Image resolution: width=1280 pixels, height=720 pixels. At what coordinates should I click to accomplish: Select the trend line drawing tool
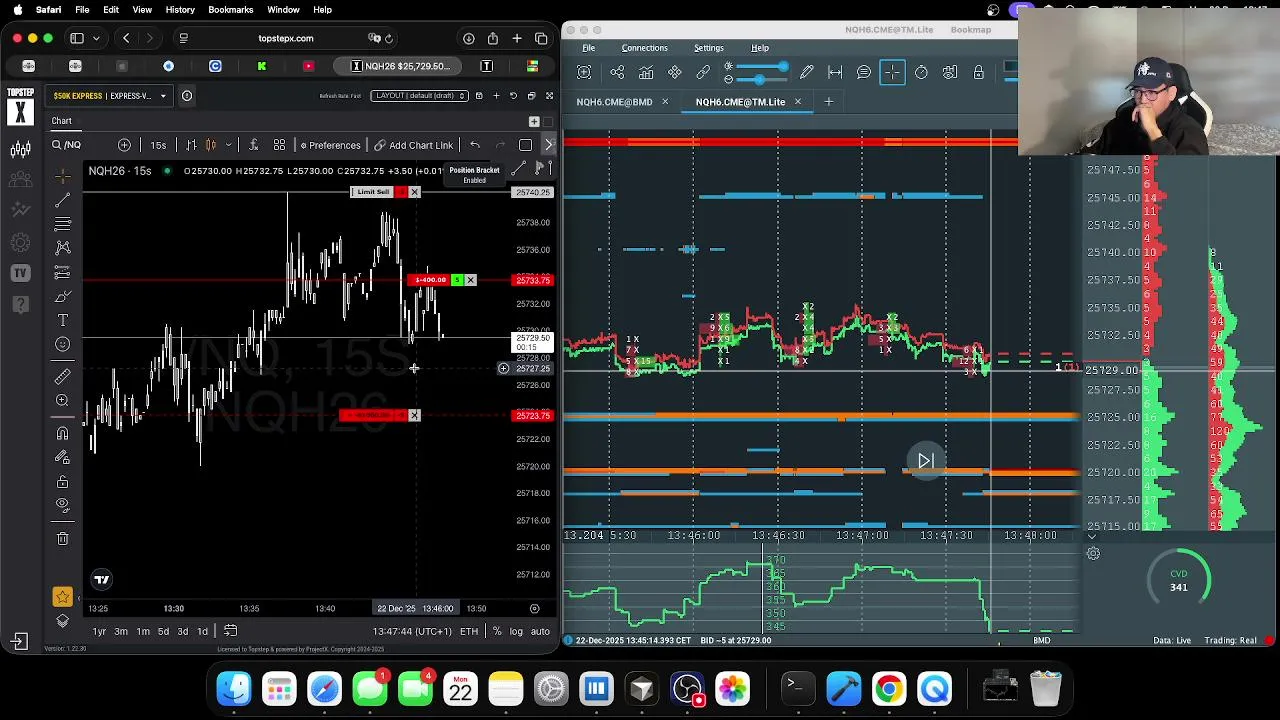coord(62,201)
